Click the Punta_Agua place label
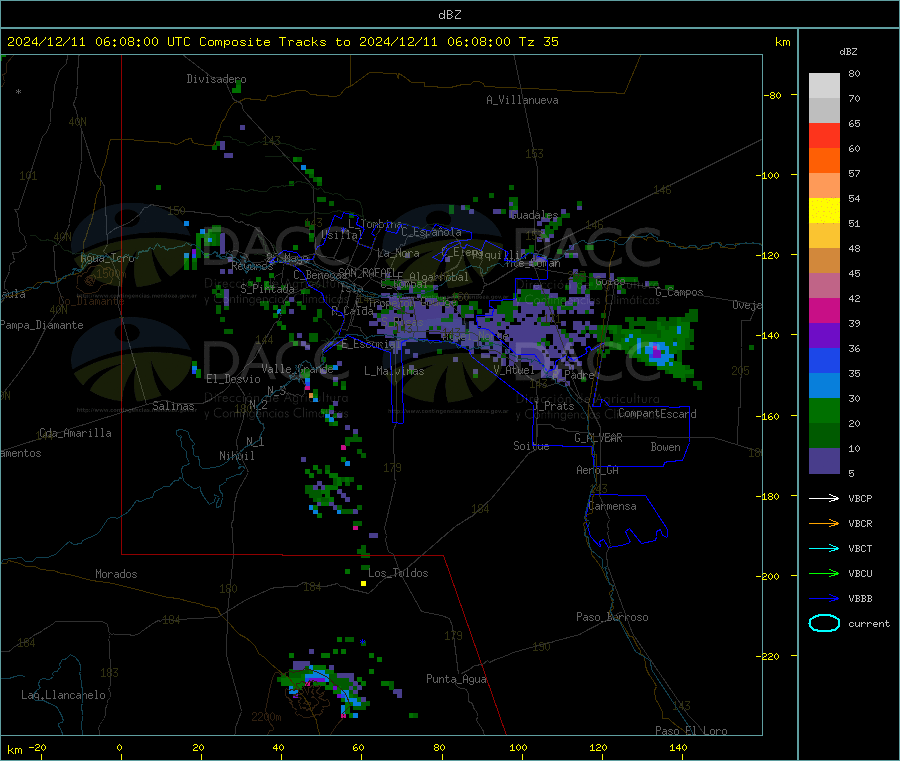 point(456,679)
